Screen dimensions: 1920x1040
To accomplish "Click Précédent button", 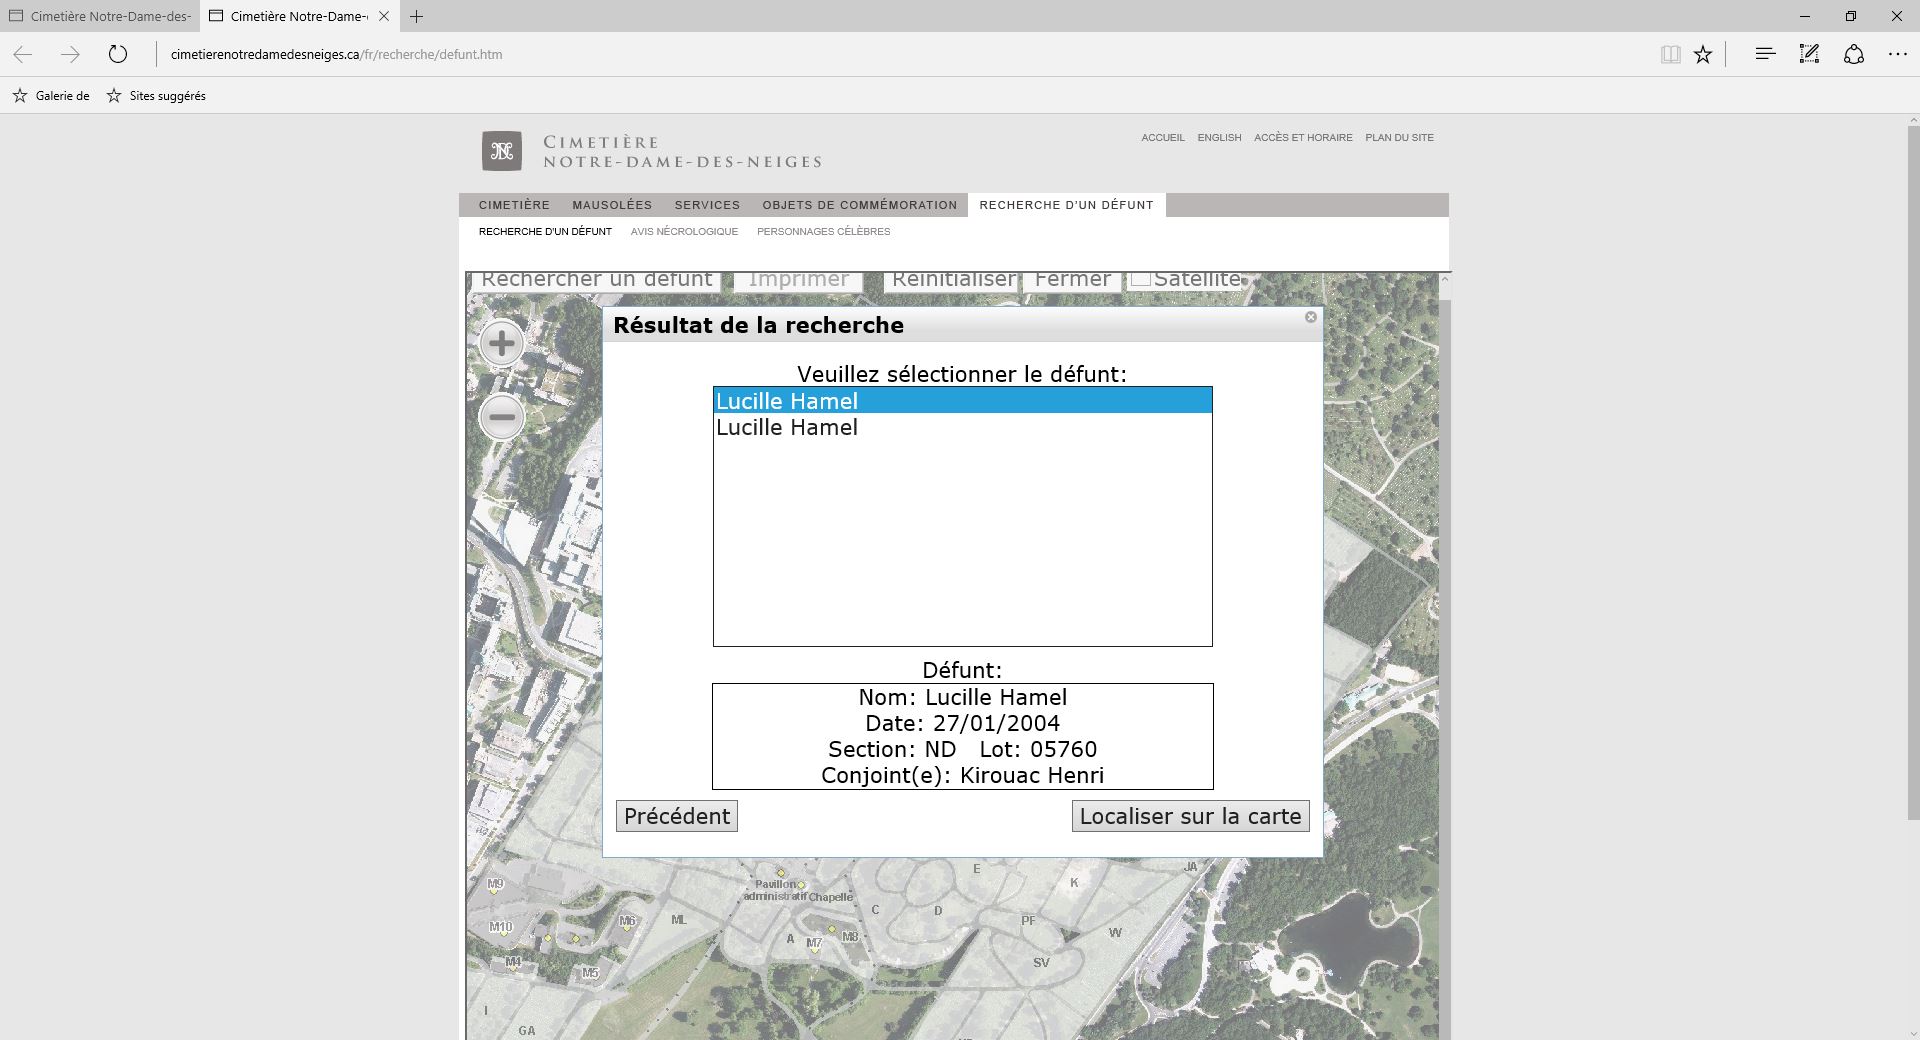I will pos(677,816).
